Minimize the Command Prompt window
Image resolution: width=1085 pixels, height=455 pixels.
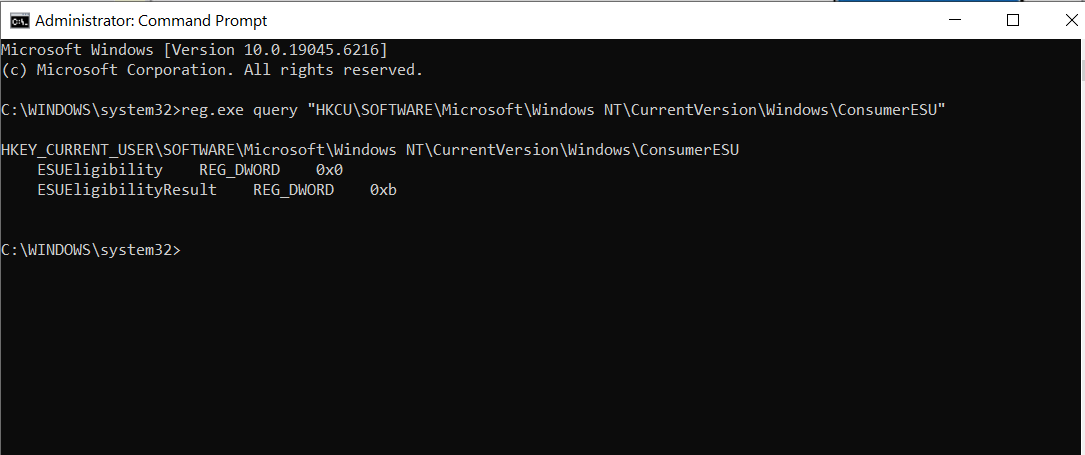tap(957, 20)
